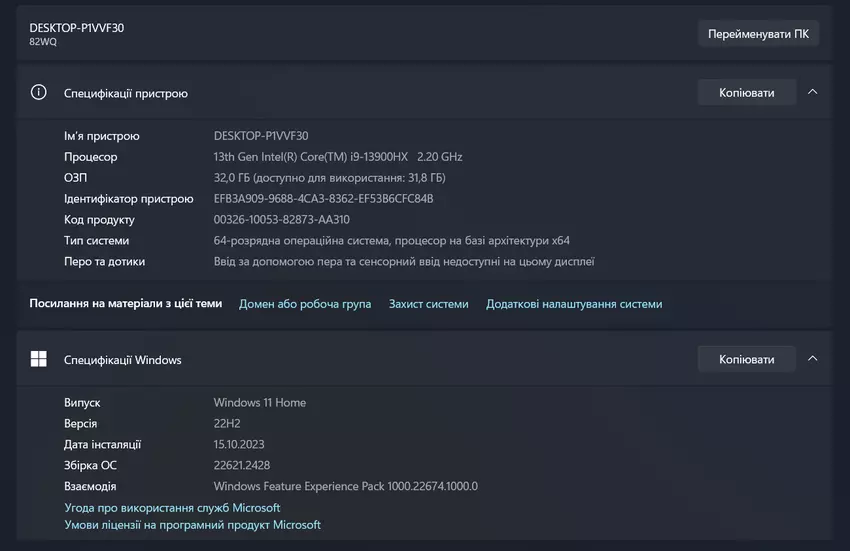Click the 82WQ model label
Image resolution: width=850 pixels, height=551 pixels.
(x=43, y=42)
